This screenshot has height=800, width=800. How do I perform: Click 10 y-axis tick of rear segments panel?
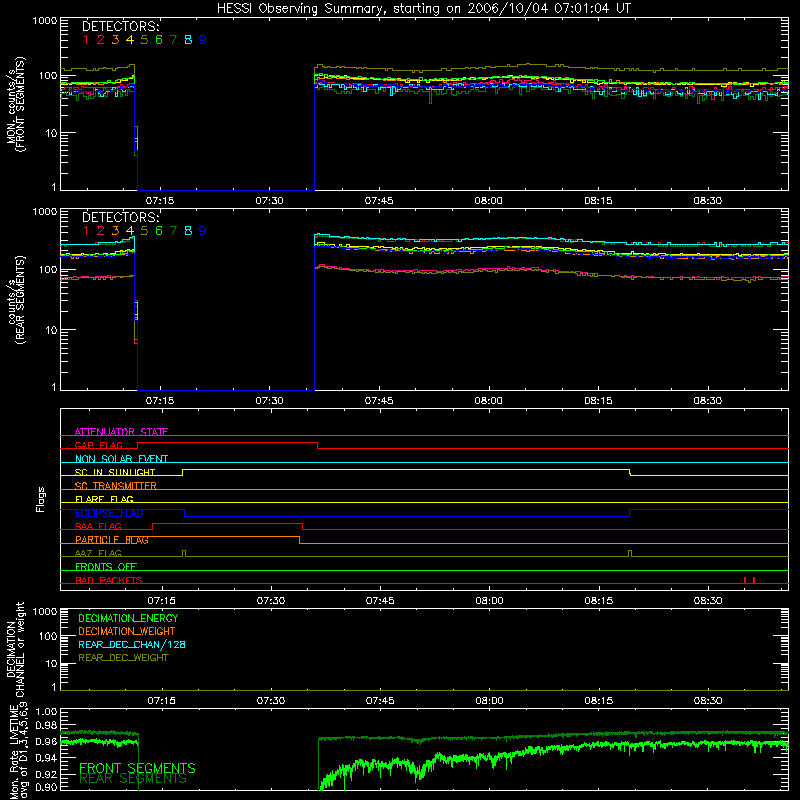51,330
